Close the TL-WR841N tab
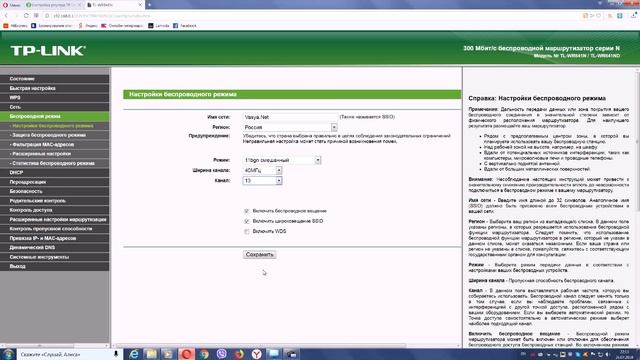 [x=140, y=5]
